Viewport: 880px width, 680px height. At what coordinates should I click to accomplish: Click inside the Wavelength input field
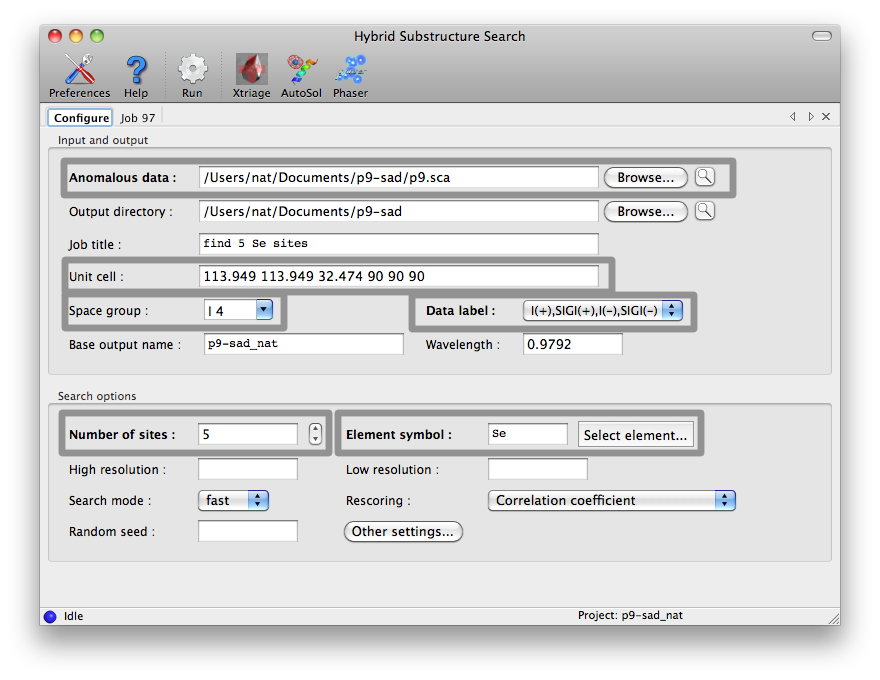coord(570,343)
